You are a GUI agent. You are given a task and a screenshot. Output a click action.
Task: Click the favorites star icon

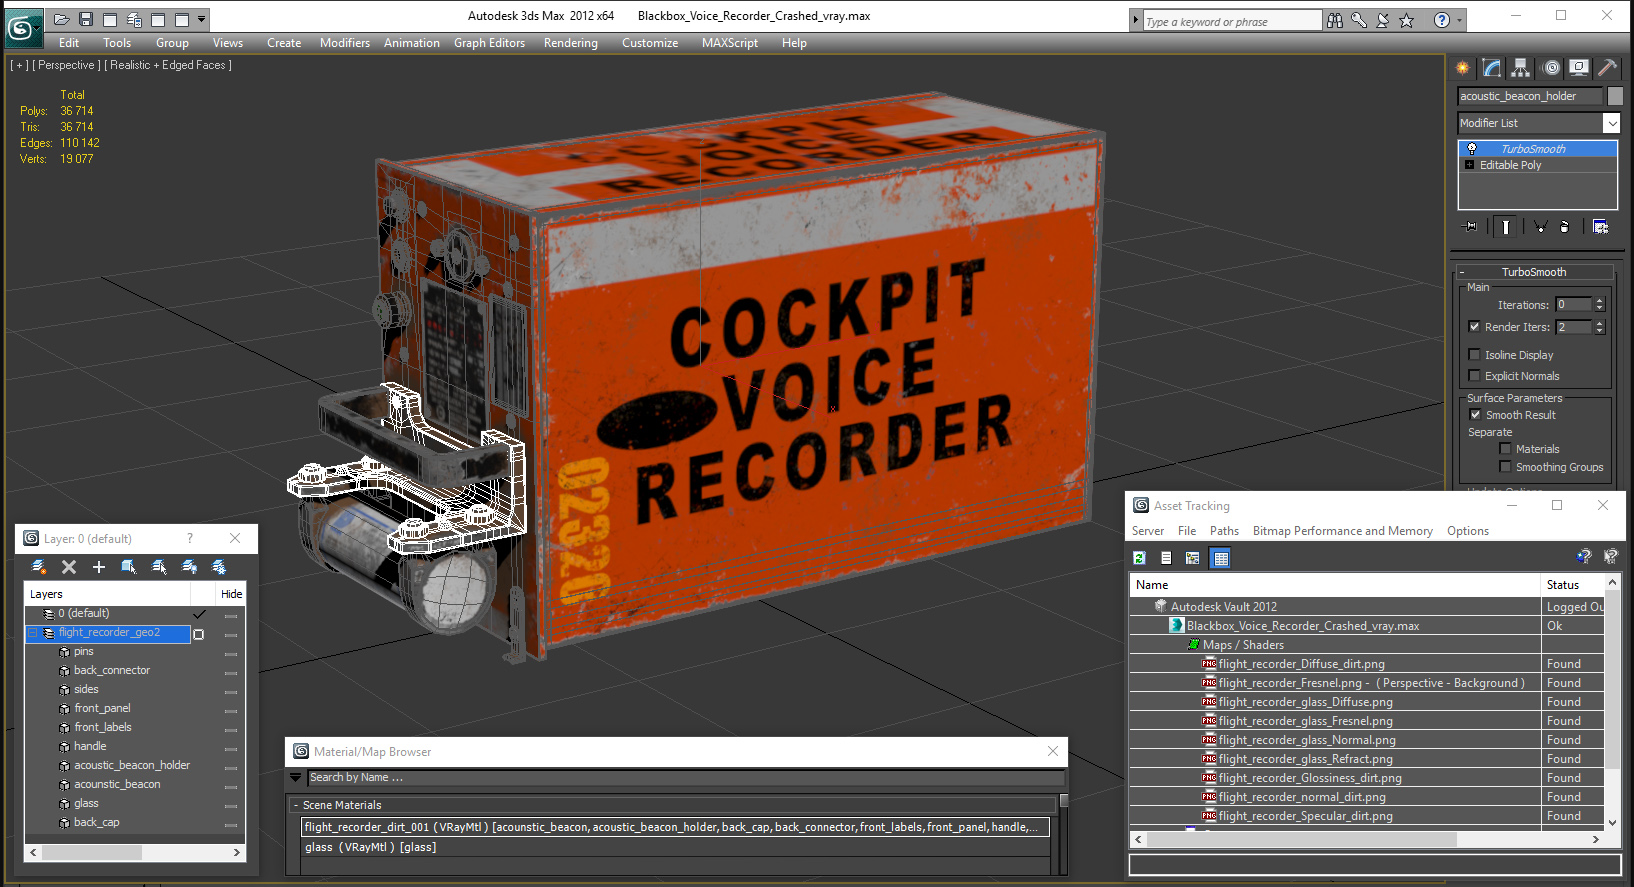click(x=1407, y=20)
